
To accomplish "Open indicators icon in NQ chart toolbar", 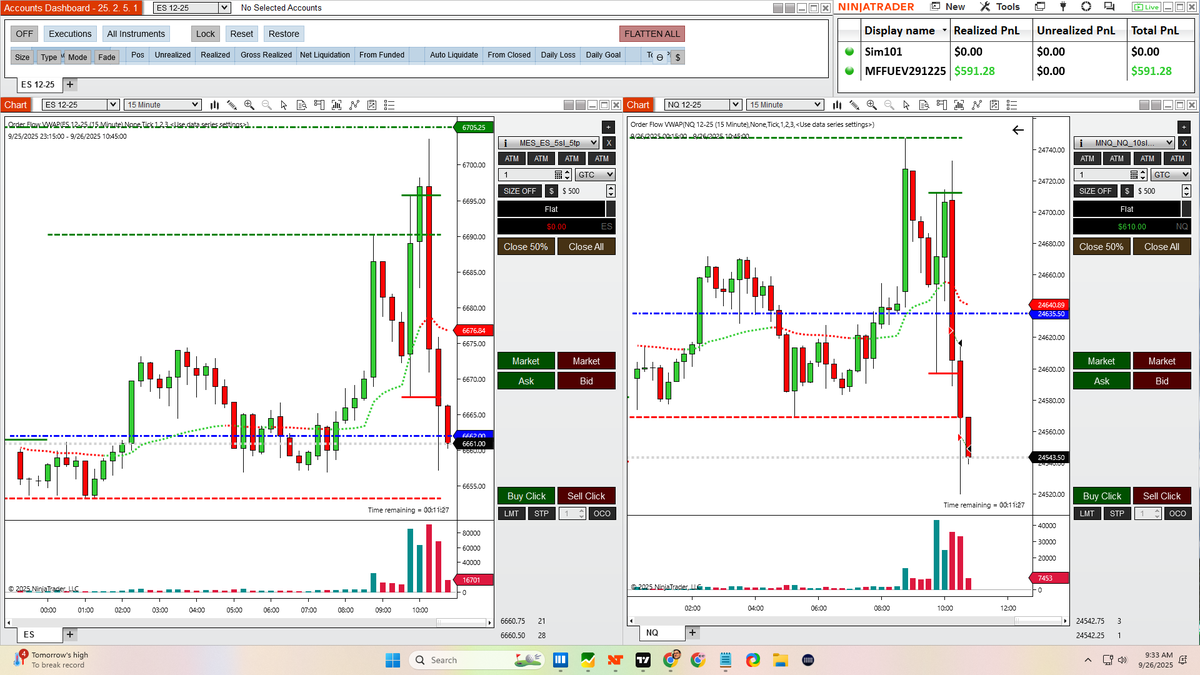I will point(977,105).
